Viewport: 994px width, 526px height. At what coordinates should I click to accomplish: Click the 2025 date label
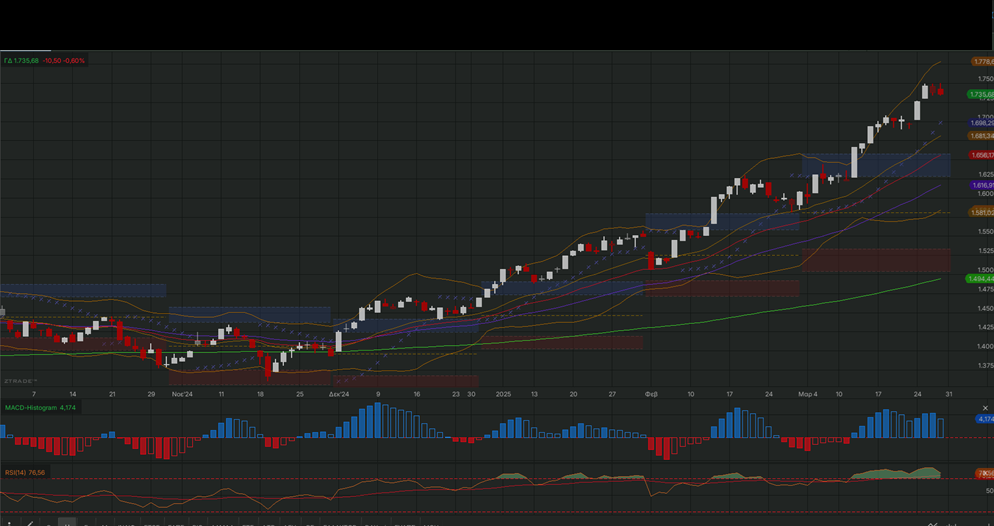[503, 394]
